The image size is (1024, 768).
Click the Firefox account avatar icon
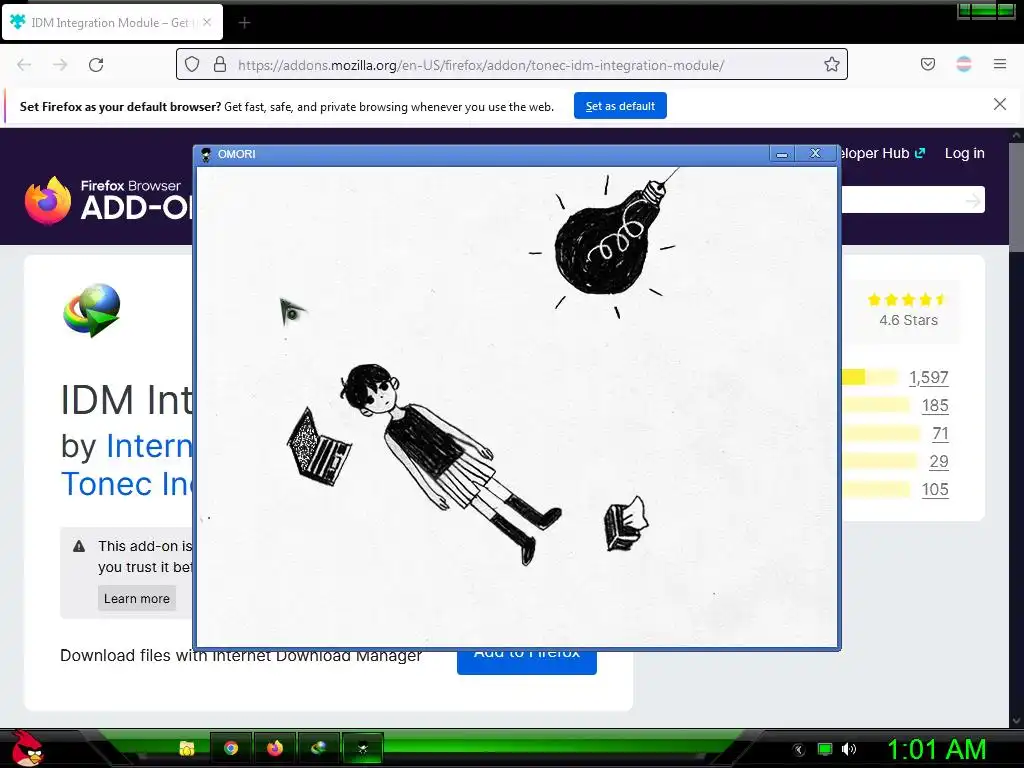963,64
